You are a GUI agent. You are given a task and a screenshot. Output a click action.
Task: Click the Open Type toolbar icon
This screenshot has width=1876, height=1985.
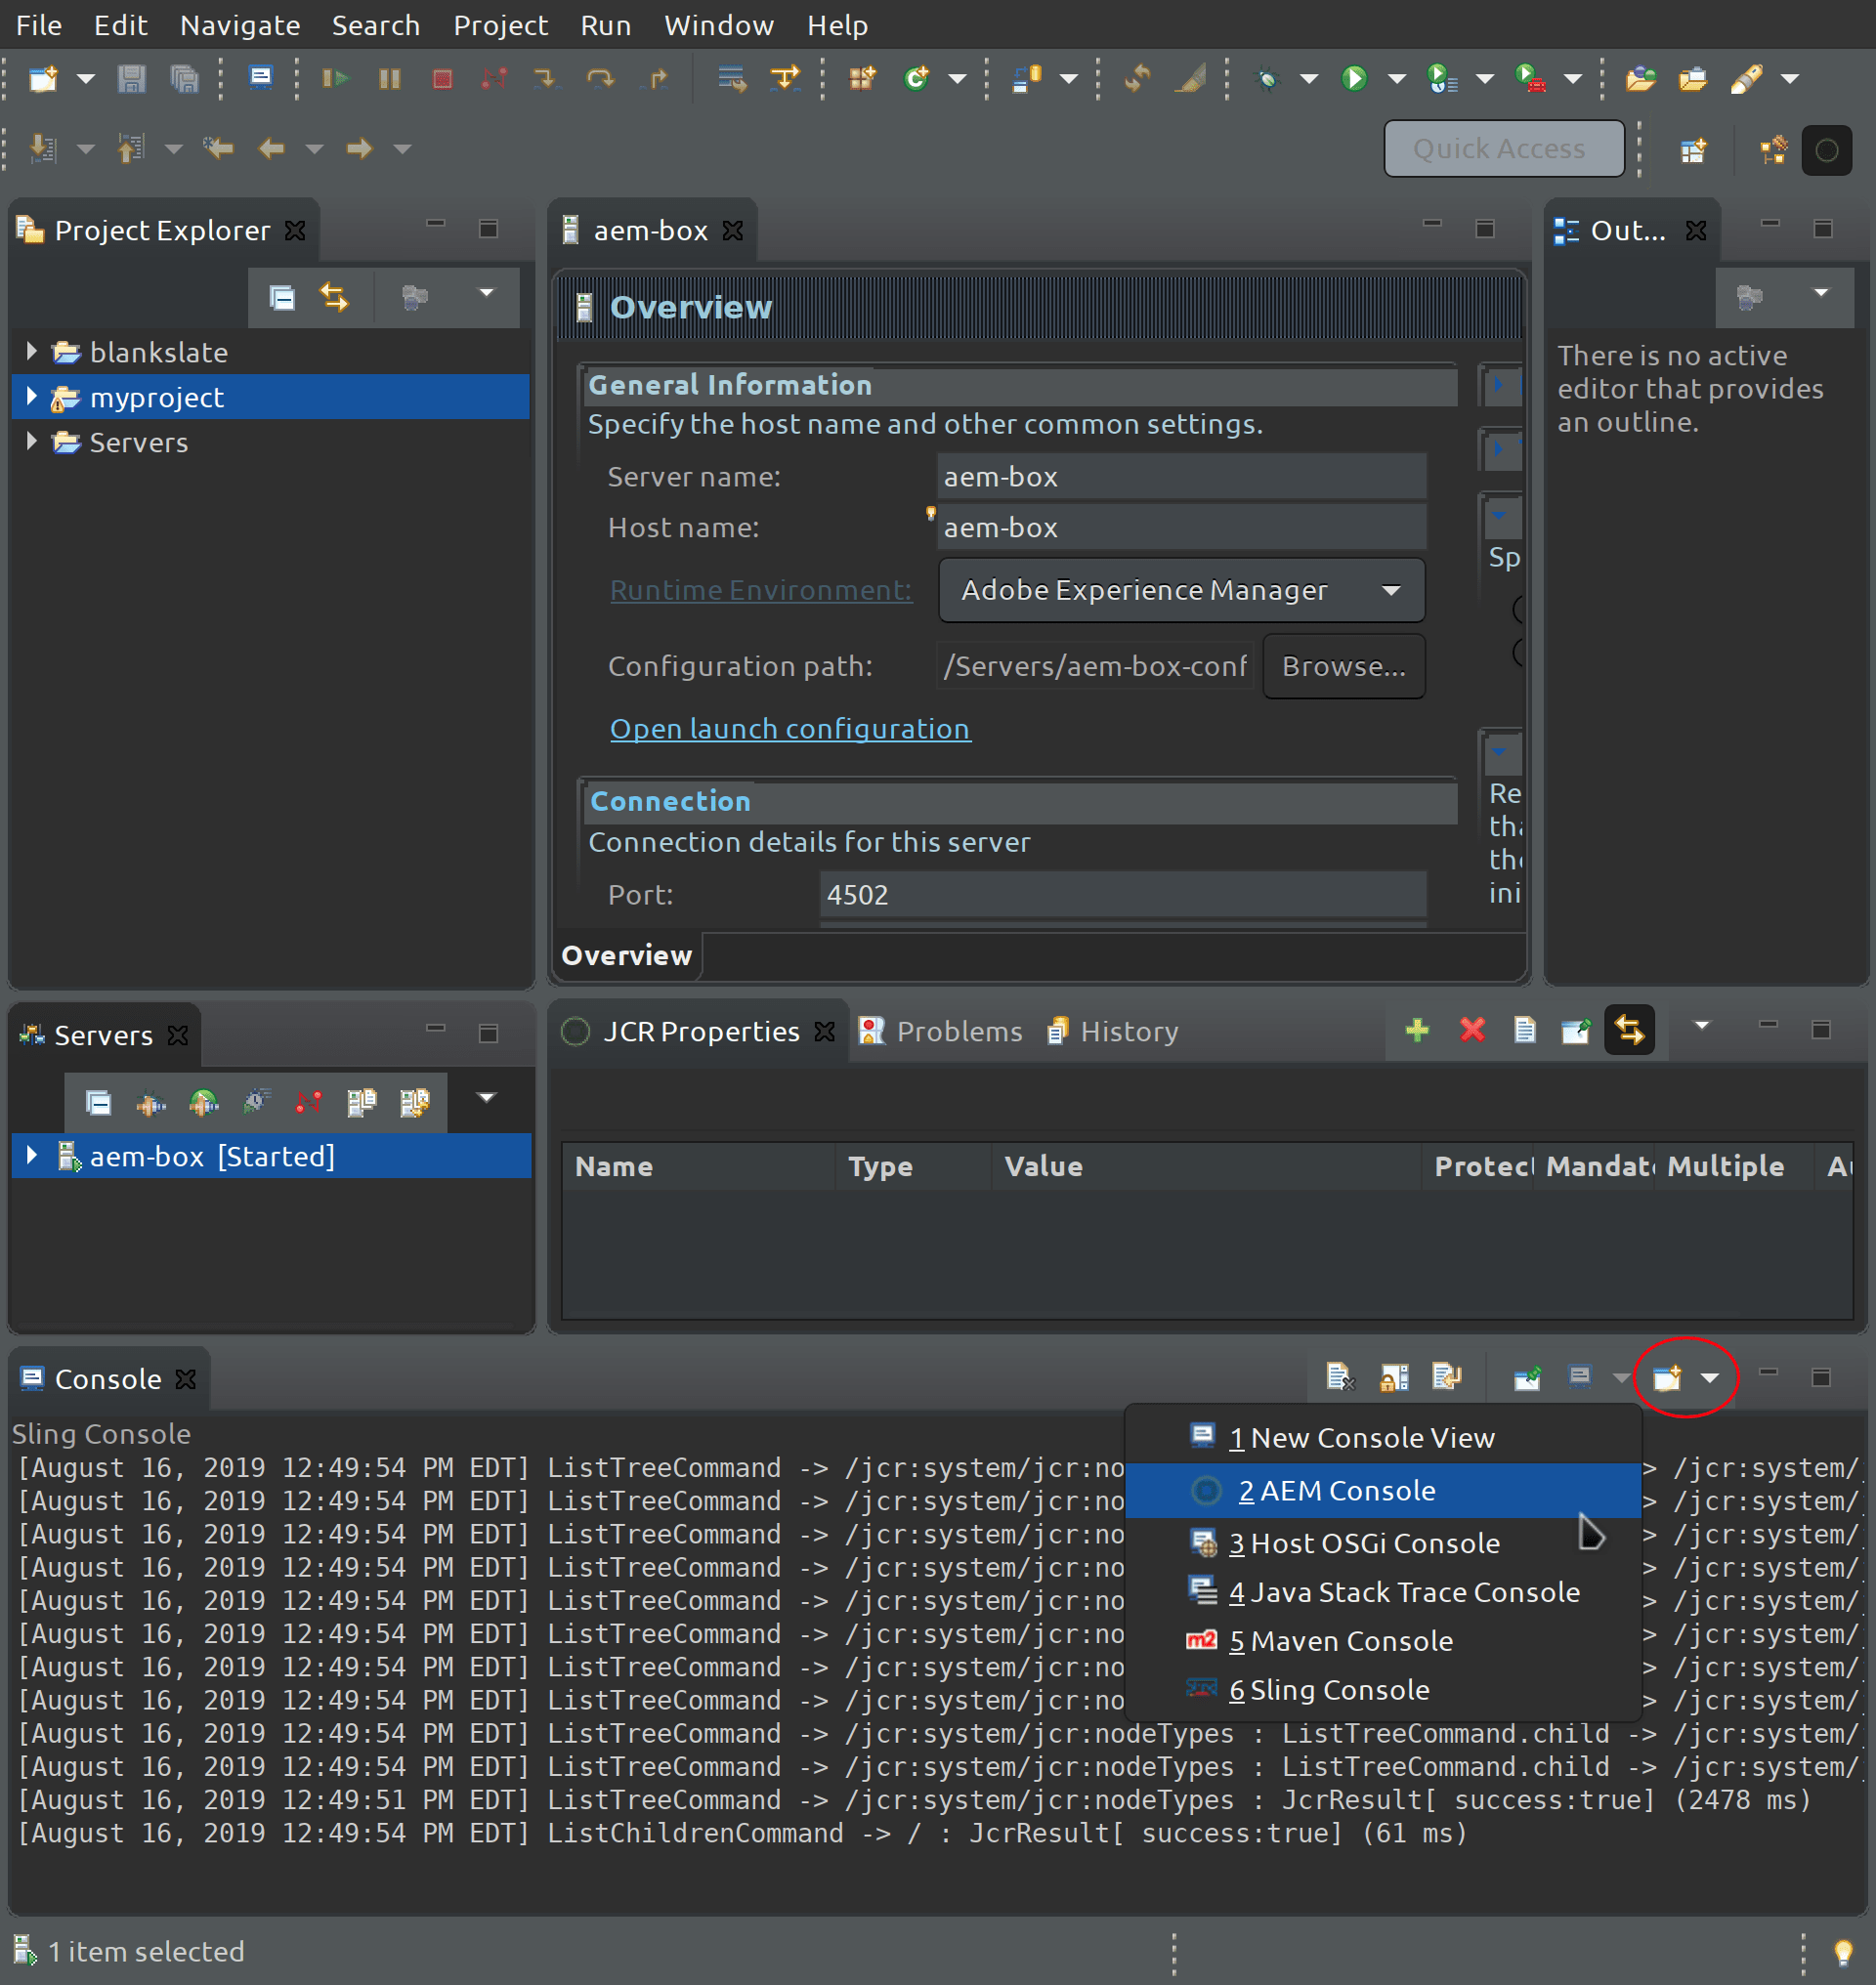pyautogui.click(x=1640, y=79)
